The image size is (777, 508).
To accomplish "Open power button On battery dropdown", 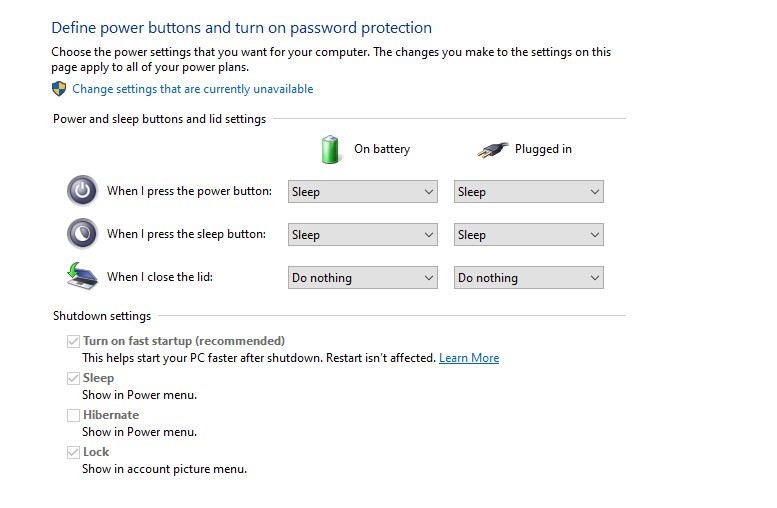I will click(362, 192).
